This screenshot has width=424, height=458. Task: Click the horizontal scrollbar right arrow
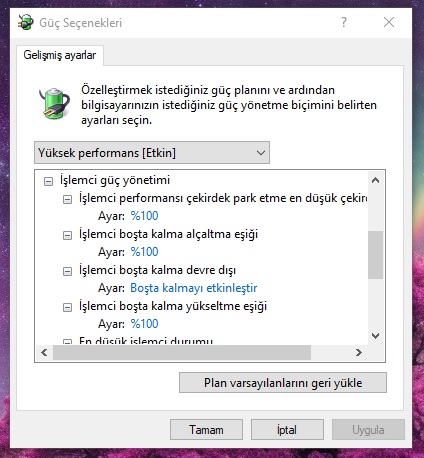(359, 352)
